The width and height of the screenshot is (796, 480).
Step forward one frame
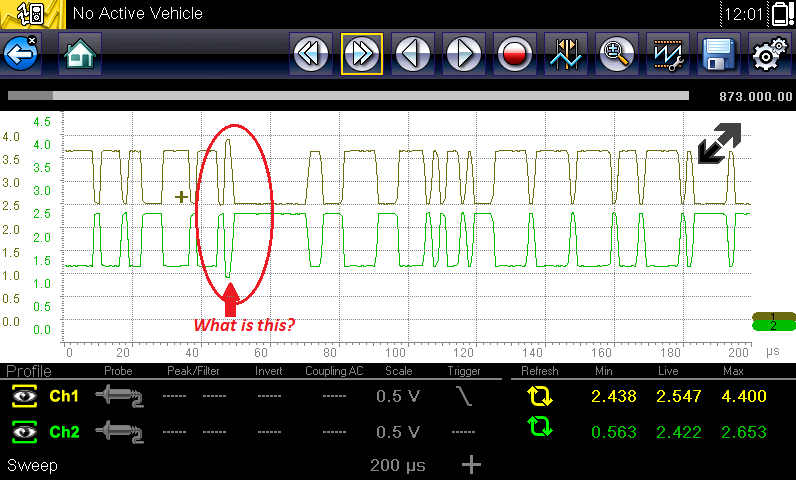pyautogui.click(x=464, y=54)
